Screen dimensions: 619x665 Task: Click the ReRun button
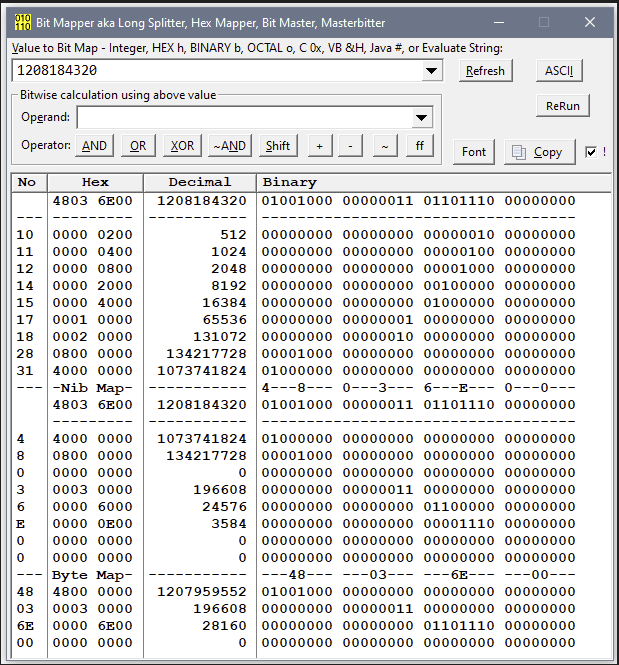562,105
